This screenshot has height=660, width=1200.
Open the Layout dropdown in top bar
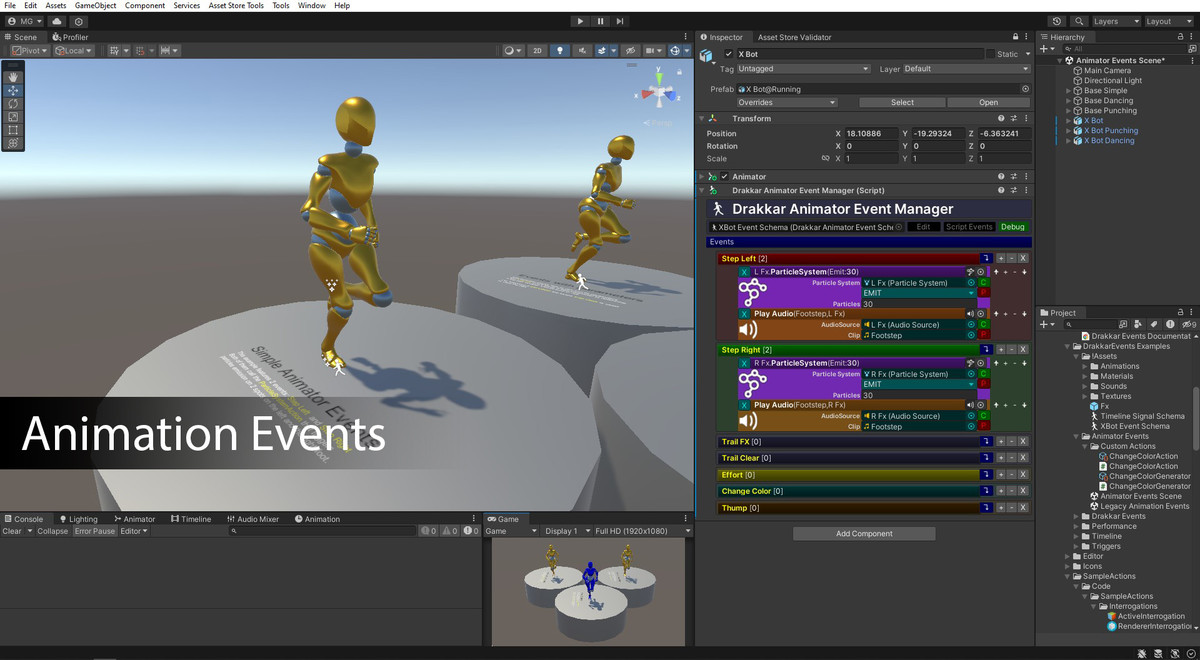click(x=1169, y=21)
